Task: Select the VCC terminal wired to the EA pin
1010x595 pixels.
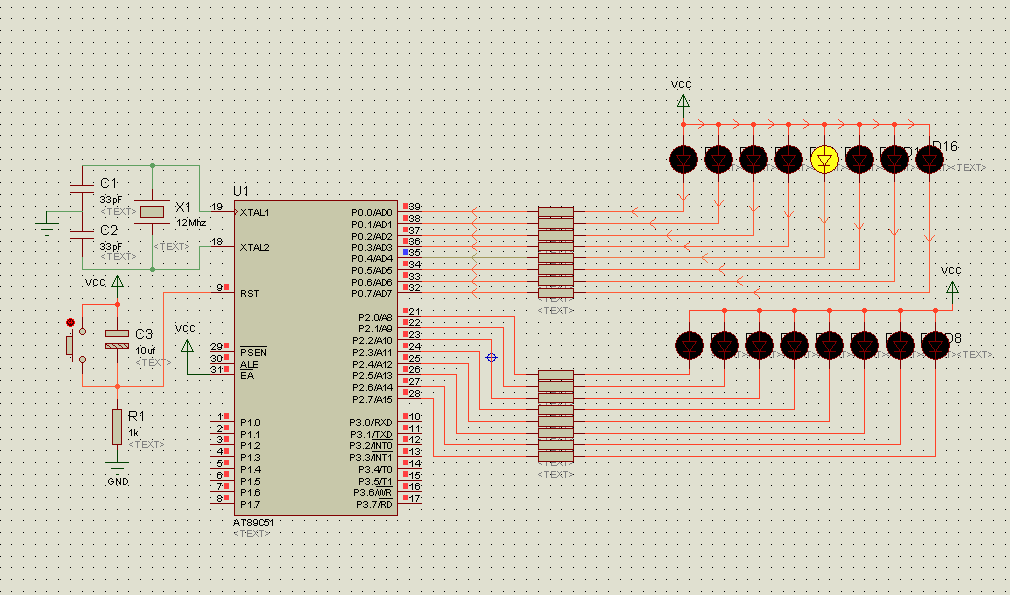Action: [x=187, y=346]
